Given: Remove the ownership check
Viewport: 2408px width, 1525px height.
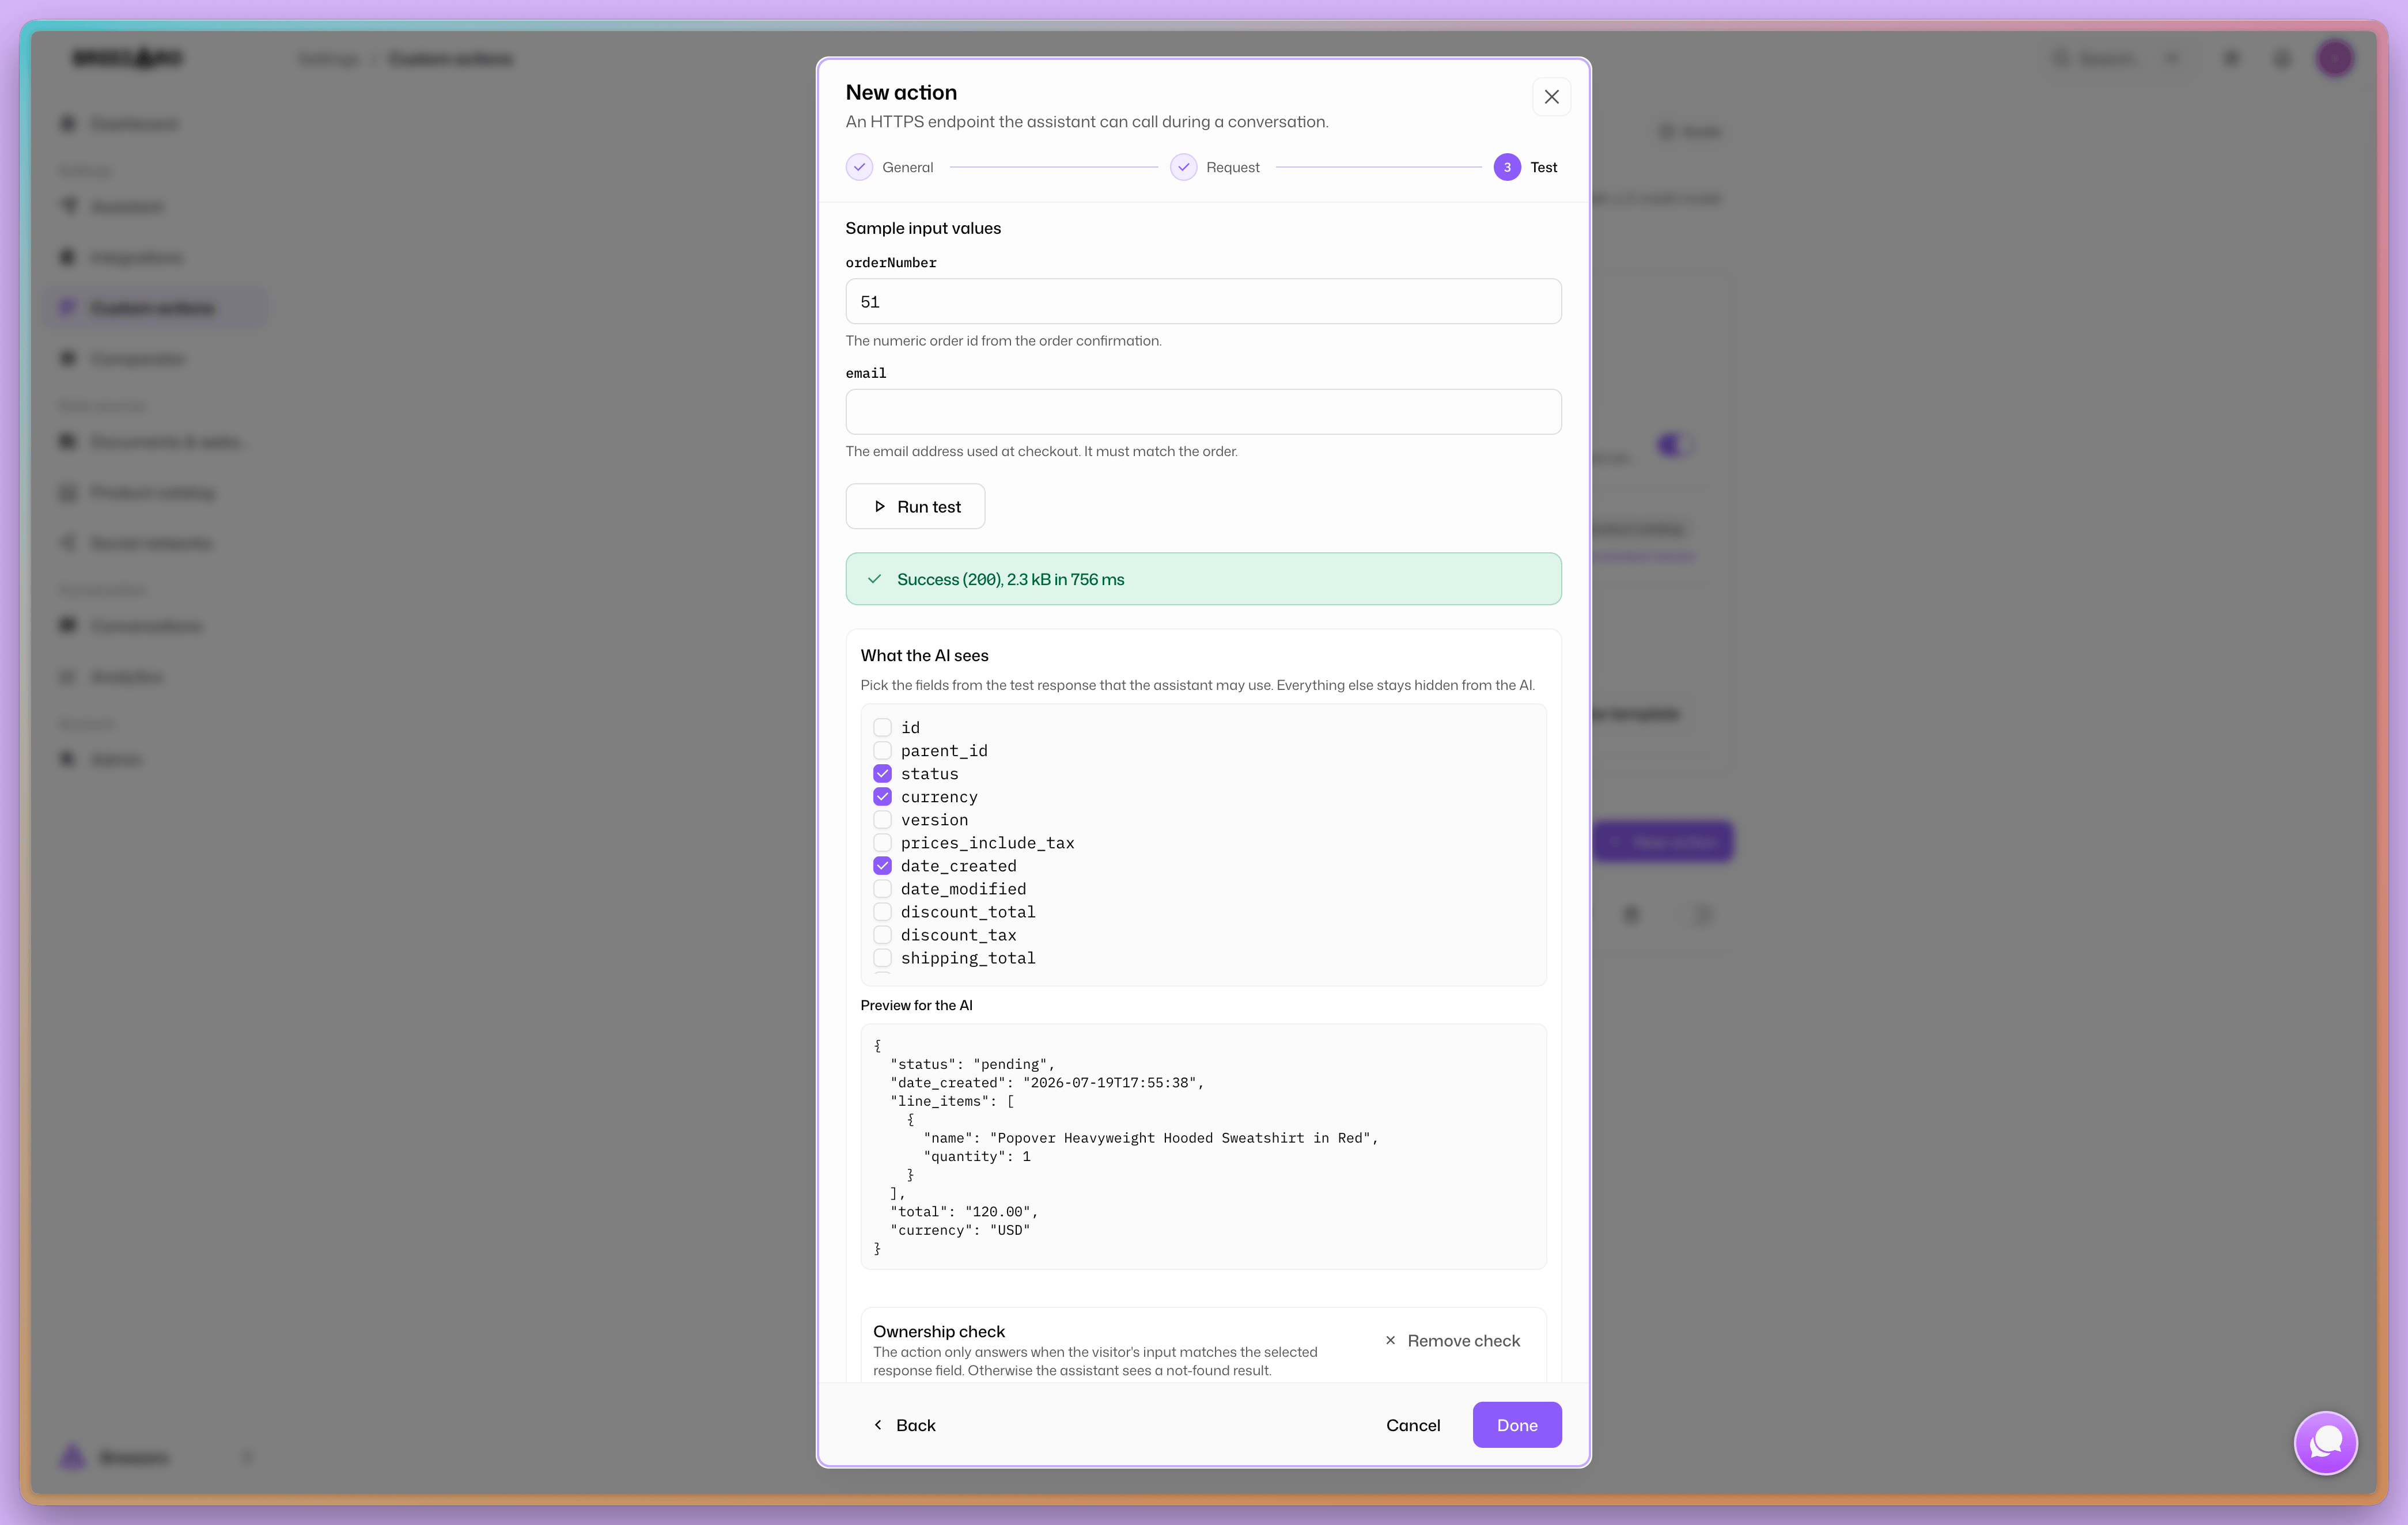Looking at the screenshot, I should click(1452, 1340).
